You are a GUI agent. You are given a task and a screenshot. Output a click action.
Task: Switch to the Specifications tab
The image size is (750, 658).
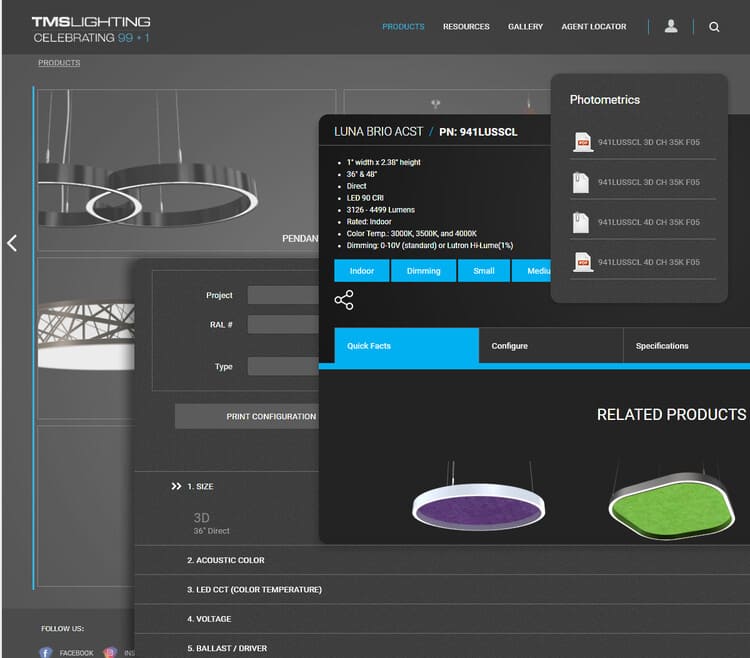687,346
